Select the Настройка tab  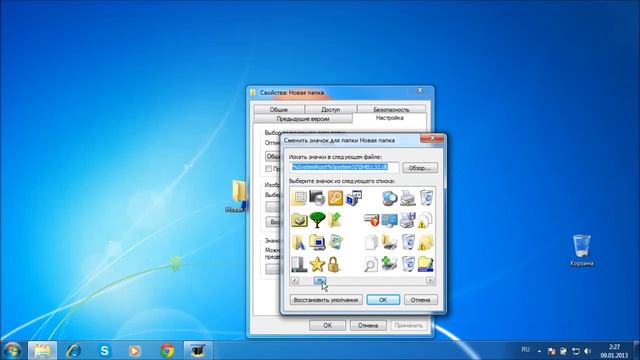pyautogui.click(x=389, y=118)
